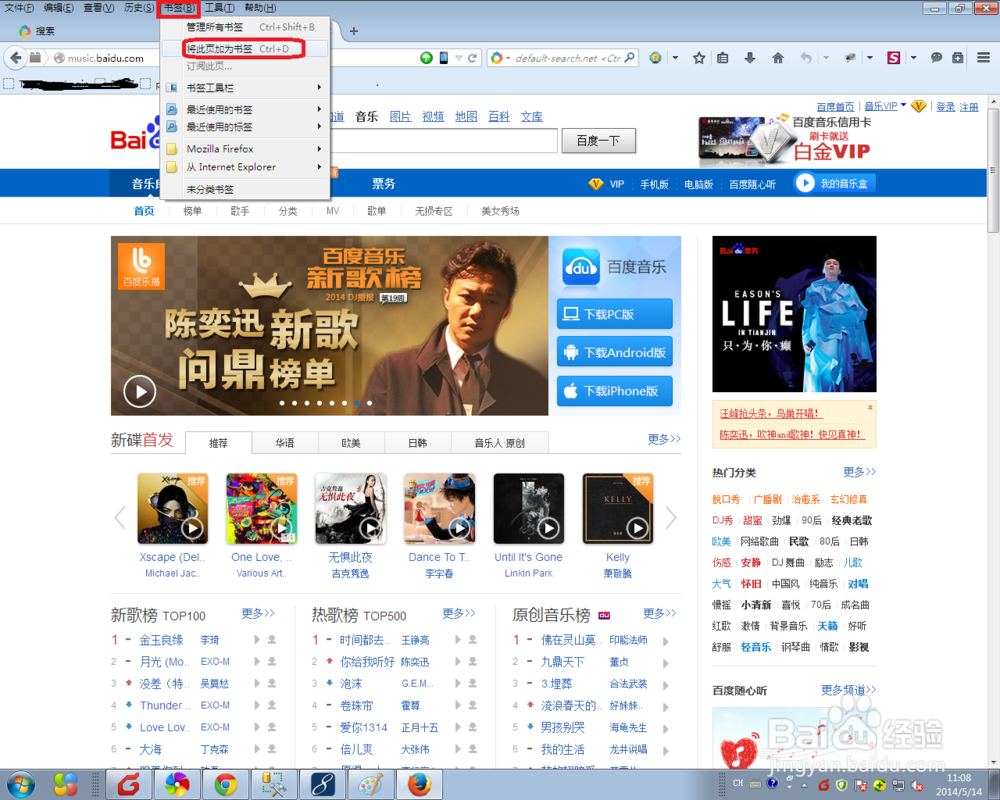Open Google Chrome from the taskbar
Screen dimensions: 1000x800
[x=225, y=785]
